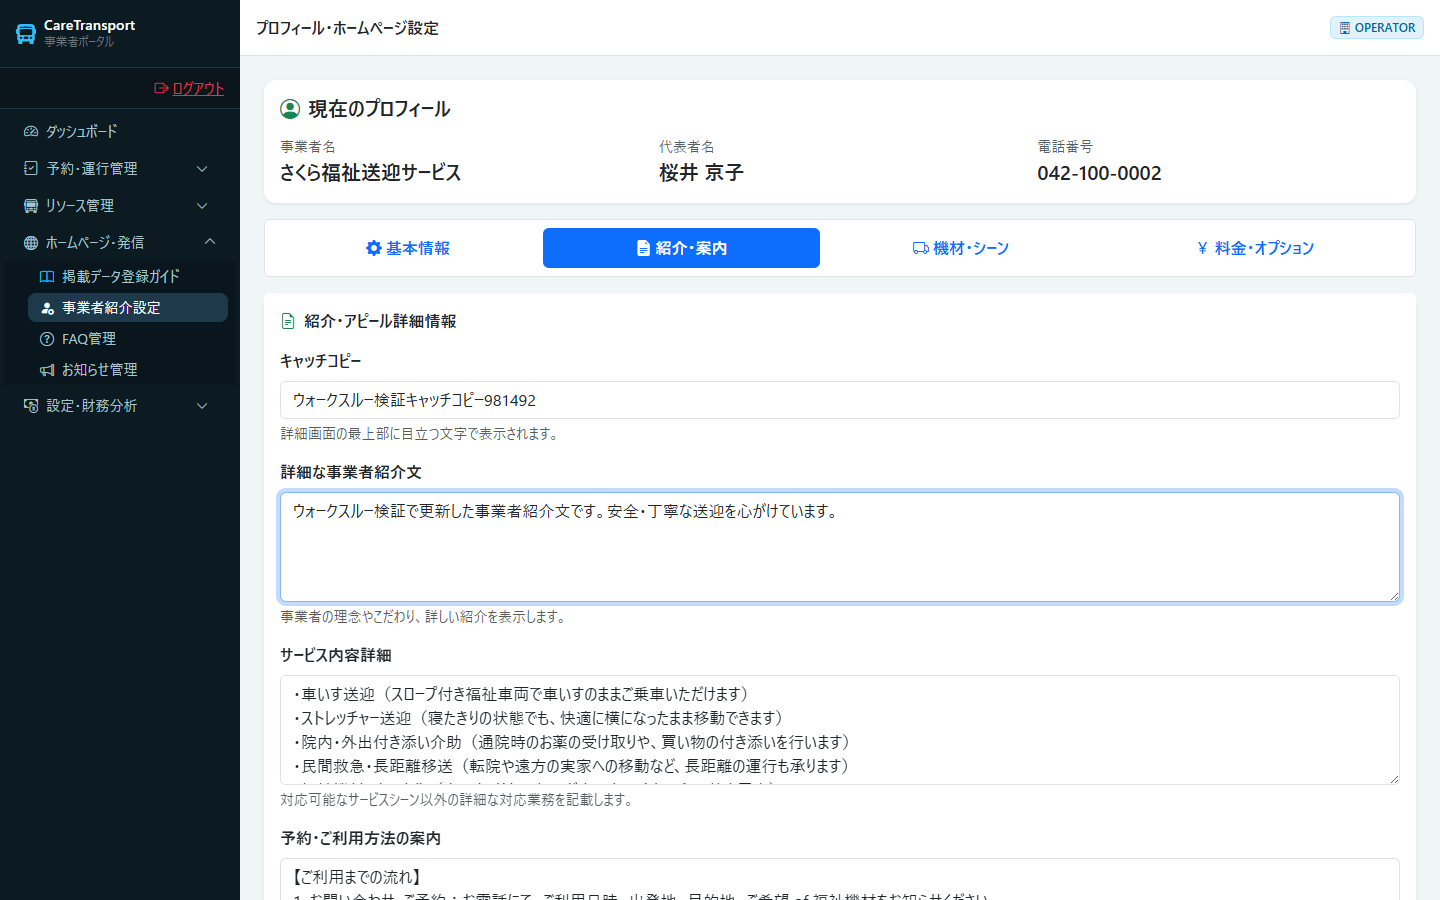Click the question mark icon for FAQ管理
Viewport: 1440px width, 900px height.
47,339
